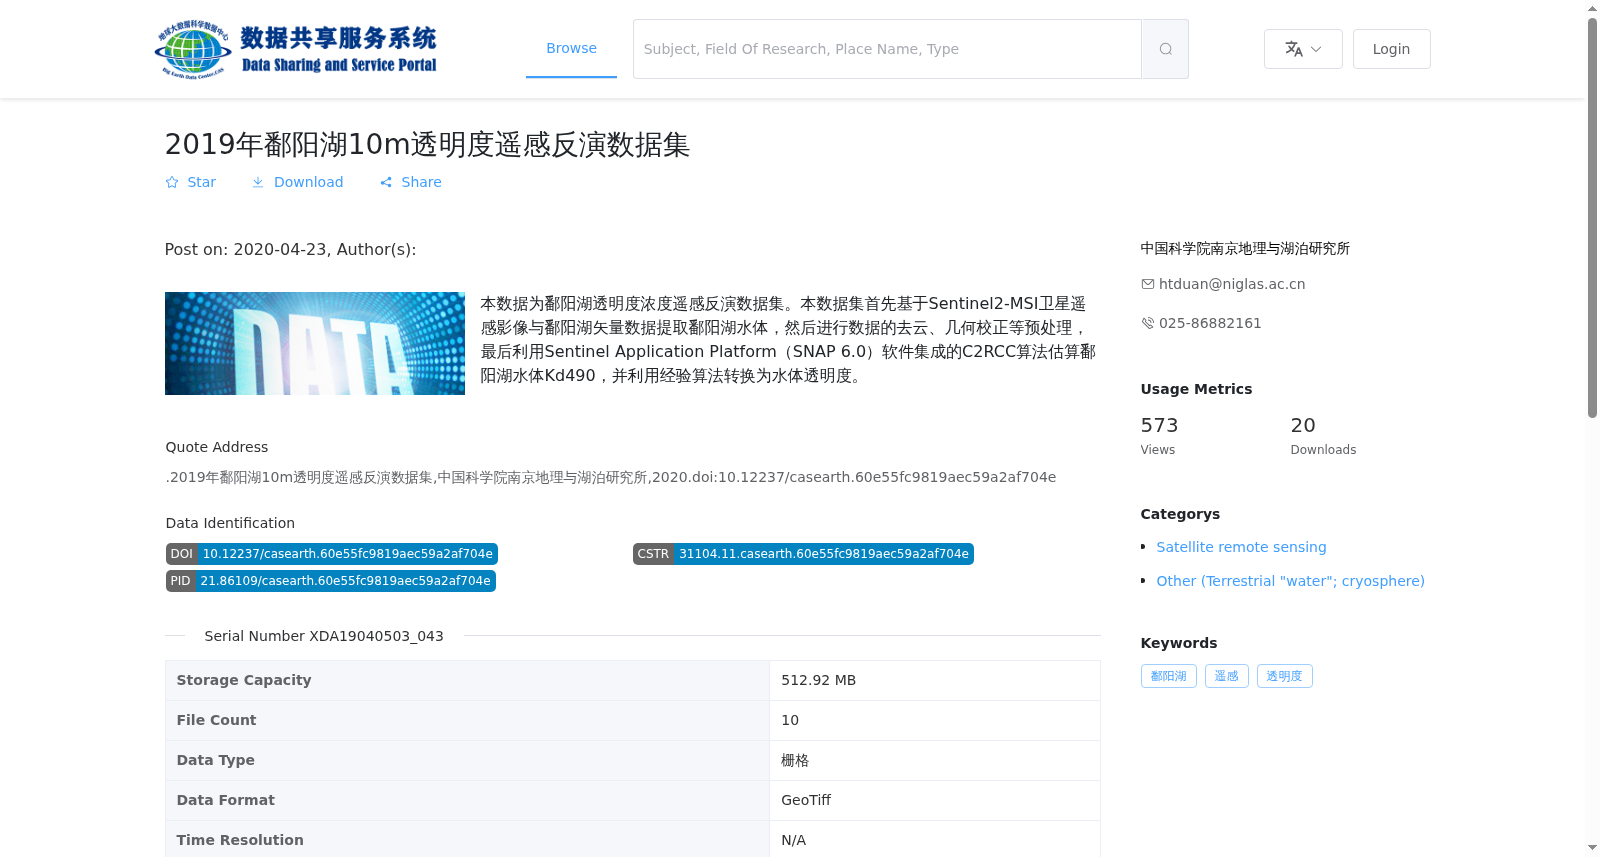1600x857 pixels.
Task: Click the 512.92 MB storage capacity value
Action: pos(818,680)
